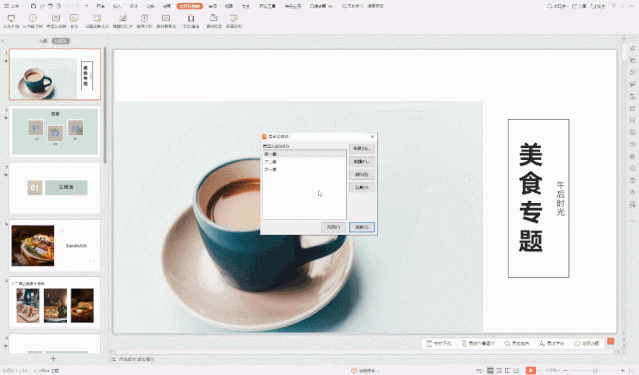Open the View ribbon tab

tap(229, 6)
